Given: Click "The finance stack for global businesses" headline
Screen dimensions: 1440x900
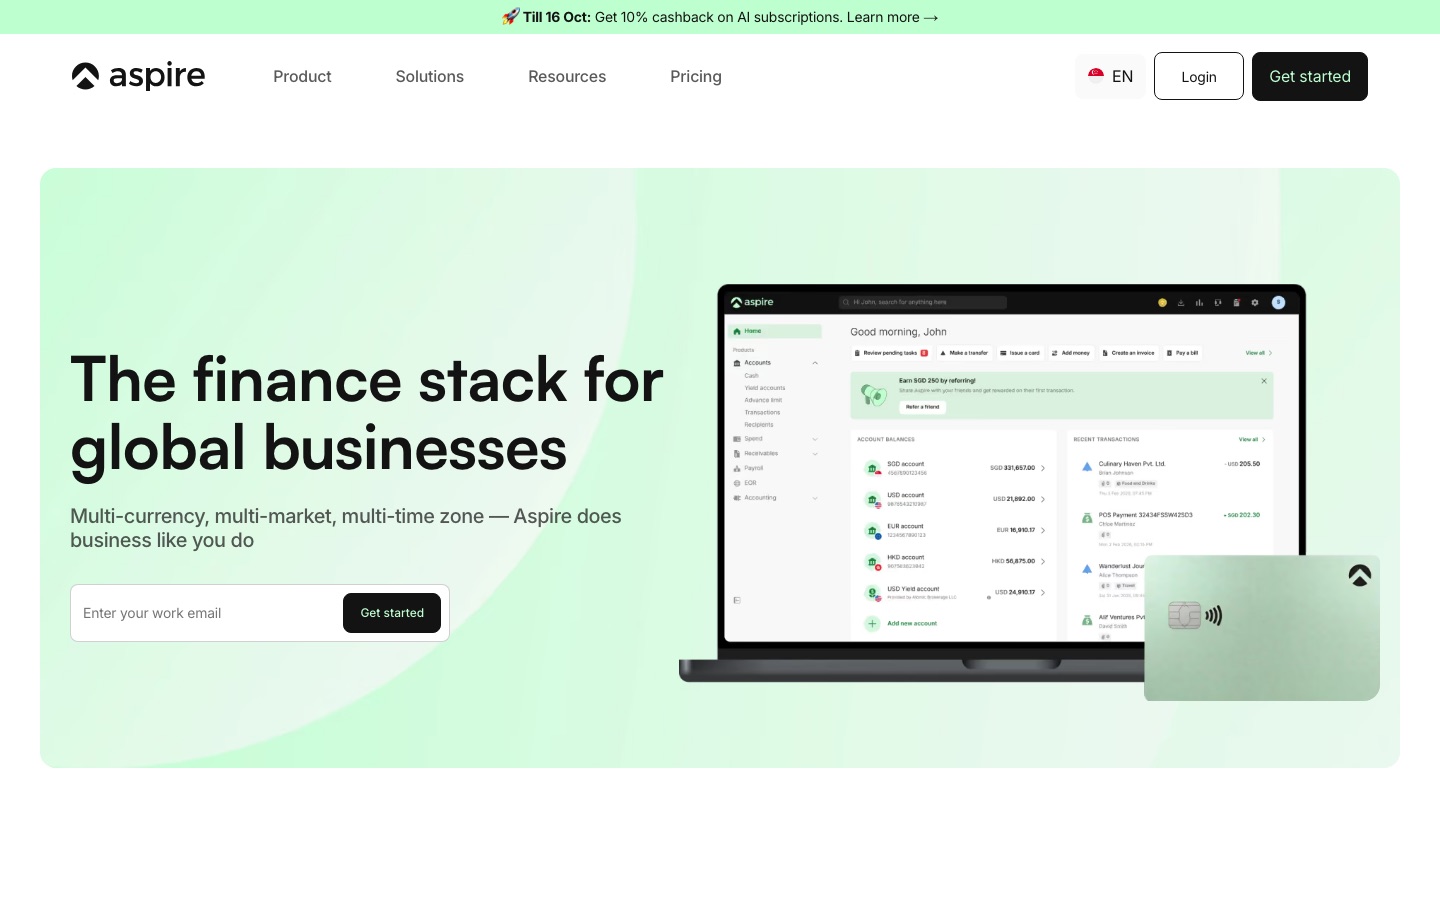Looking at the screenshot, I should pos(367,414).
